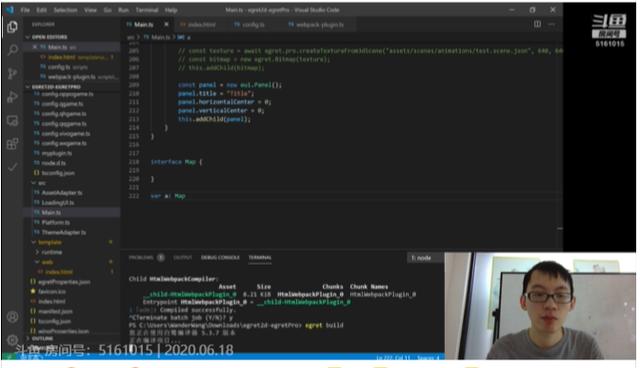Click the VS Code logo in the title bar
Viewport: 640px width, 368px height.
10,10
